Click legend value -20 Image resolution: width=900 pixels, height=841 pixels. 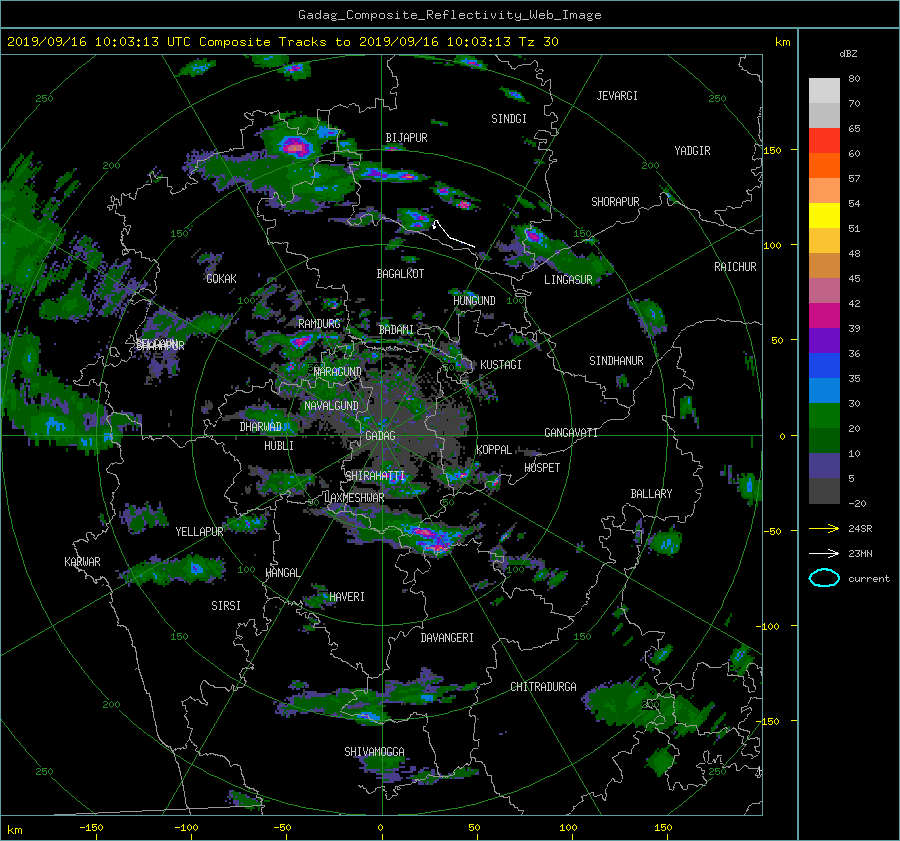[x=857, y=503]
